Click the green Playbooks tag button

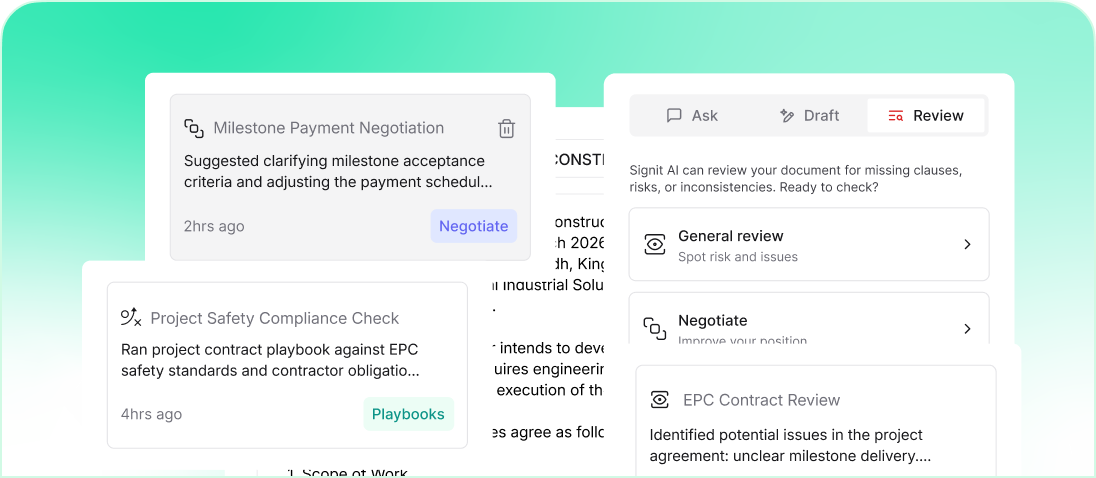pos(408,414)
